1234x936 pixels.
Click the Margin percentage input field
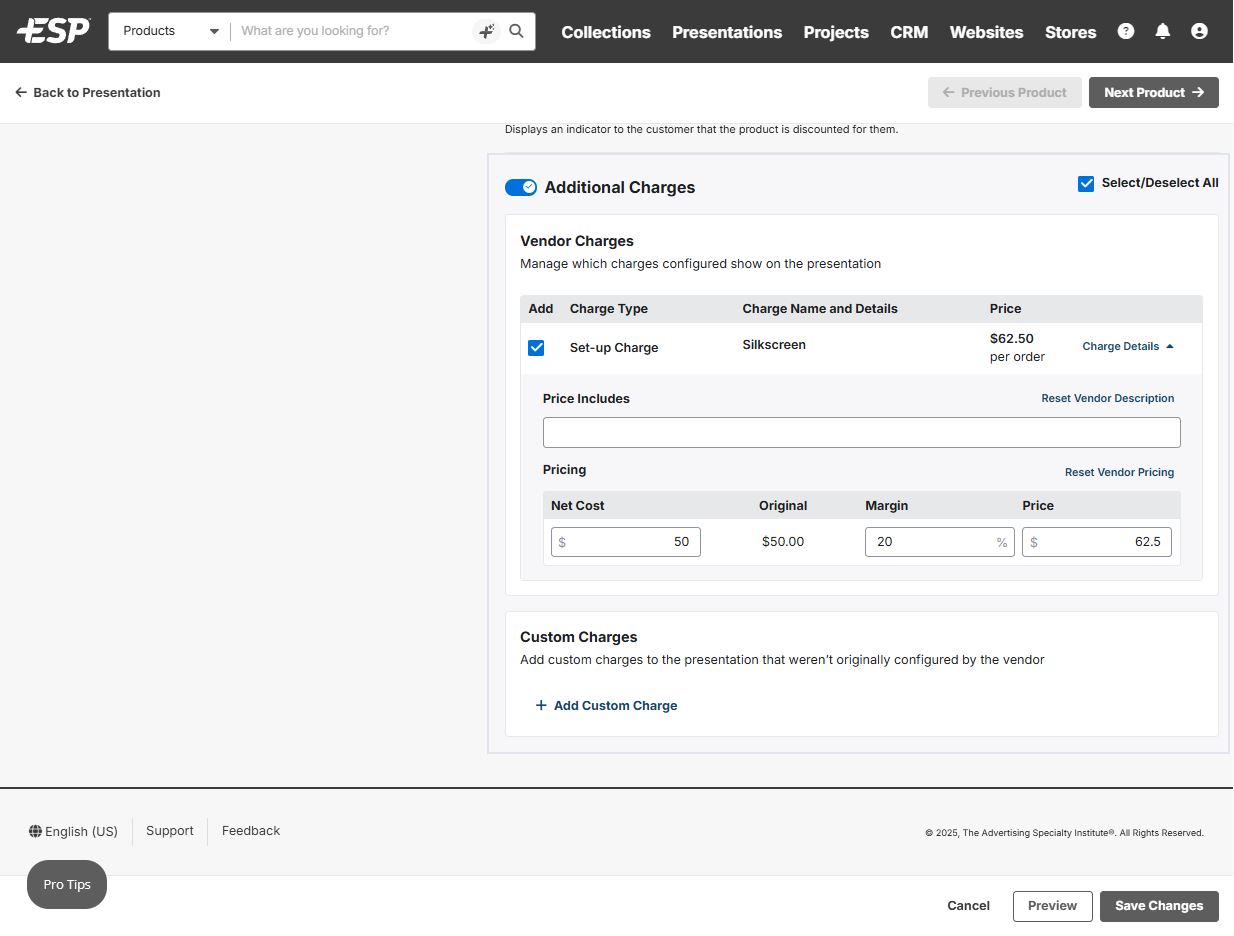pyautogui.click(x=930, y=542)
